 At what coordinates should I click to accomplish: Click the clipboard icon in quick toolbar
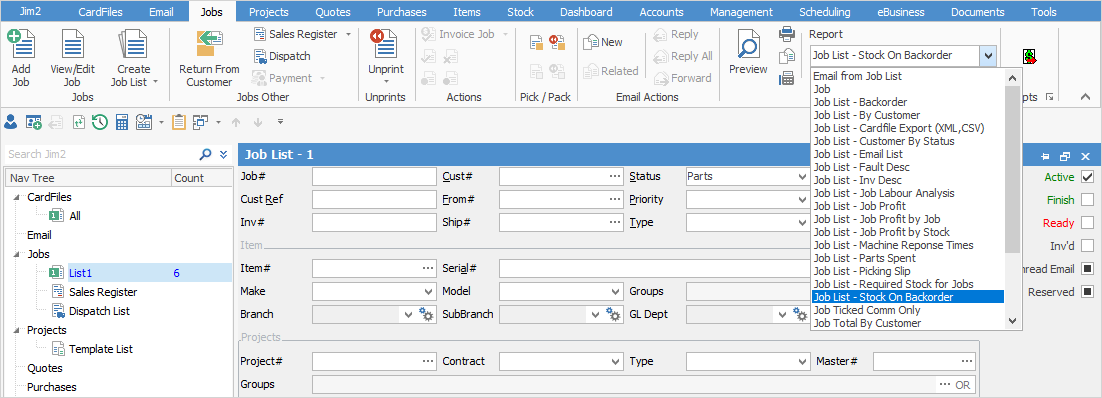pos(179,122)
